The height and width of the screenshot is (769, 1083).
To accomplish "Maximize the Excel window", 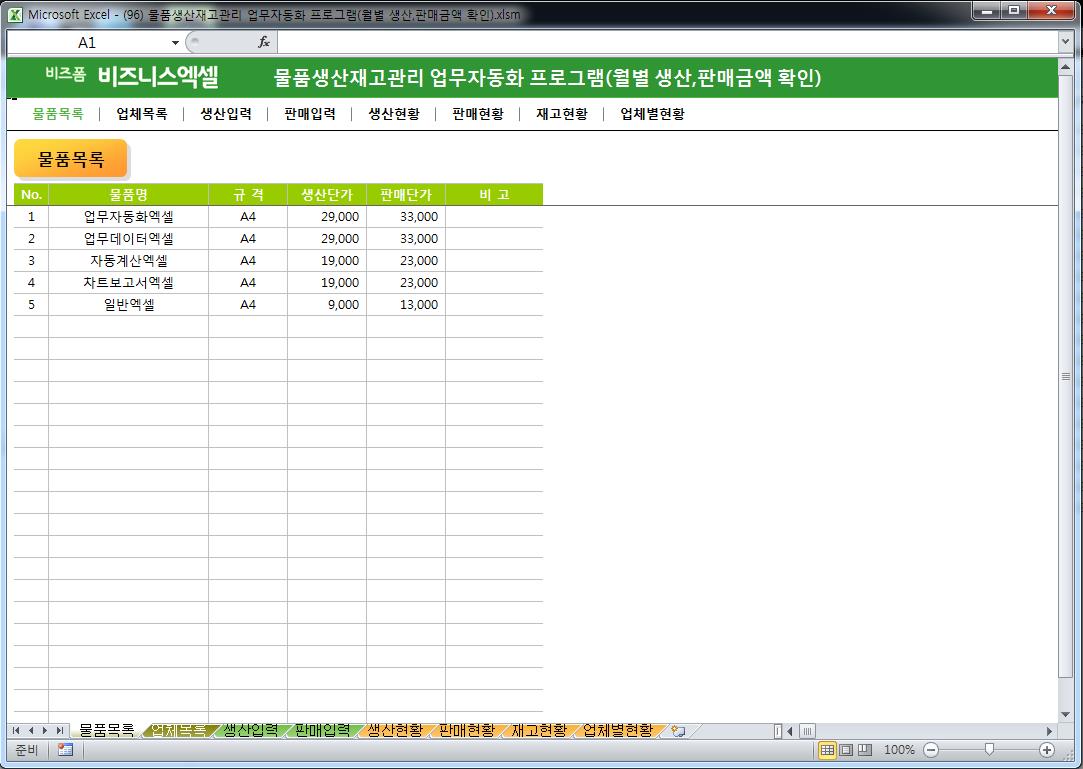I will 1014,10.
